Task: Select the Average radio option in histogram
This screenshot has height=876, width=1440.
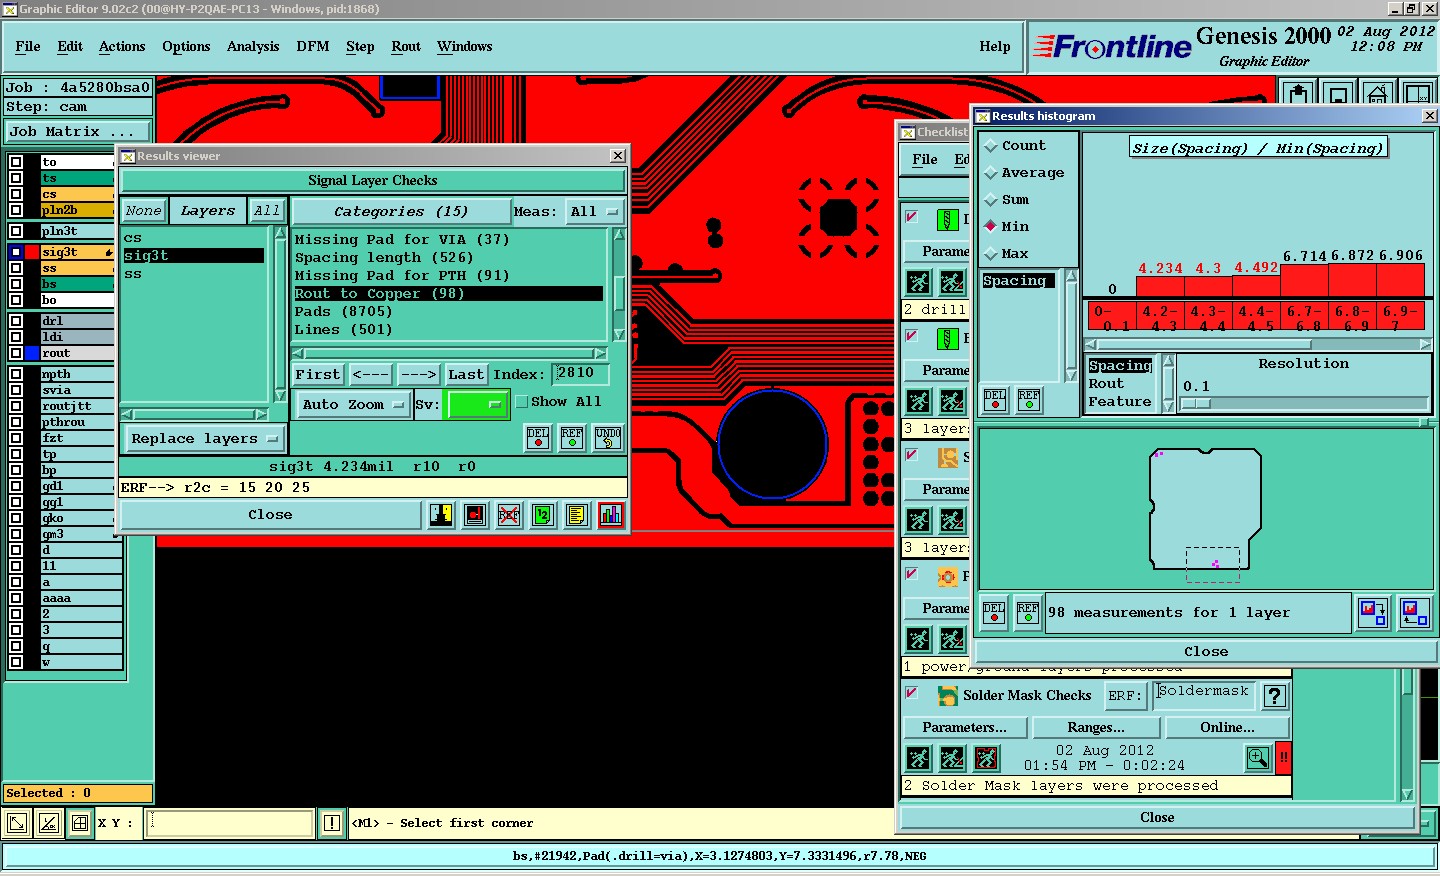Action: point(1024,173)
